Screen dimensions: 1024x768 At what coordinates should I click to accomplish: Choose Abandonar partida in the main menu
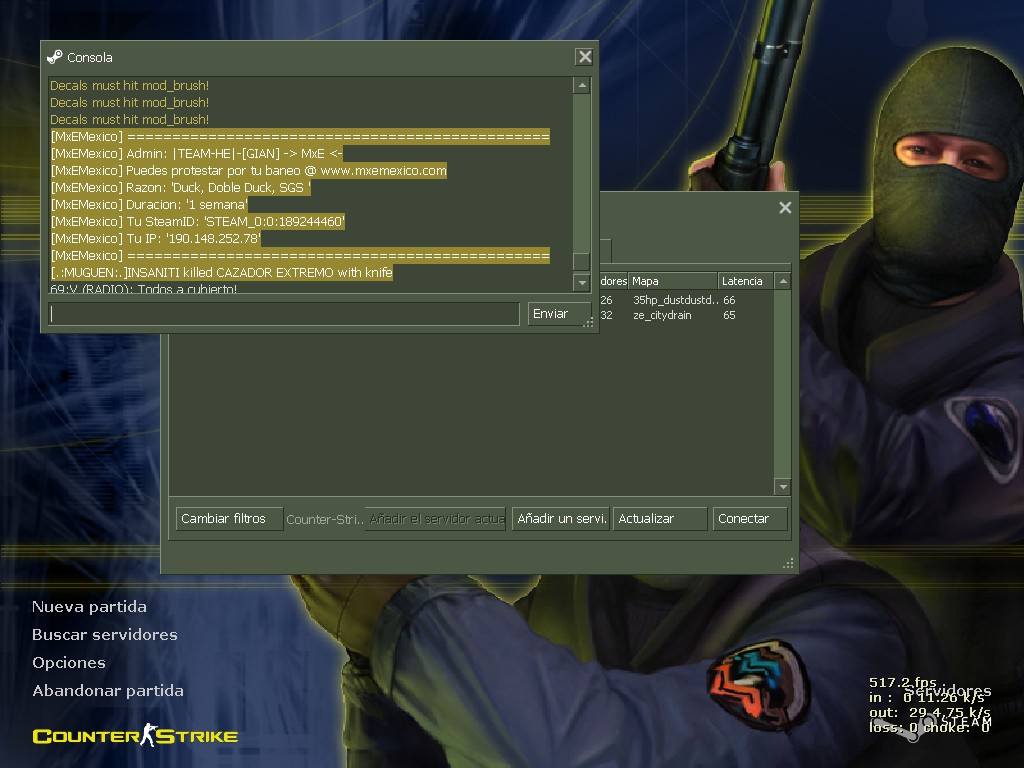click(108, 691)
